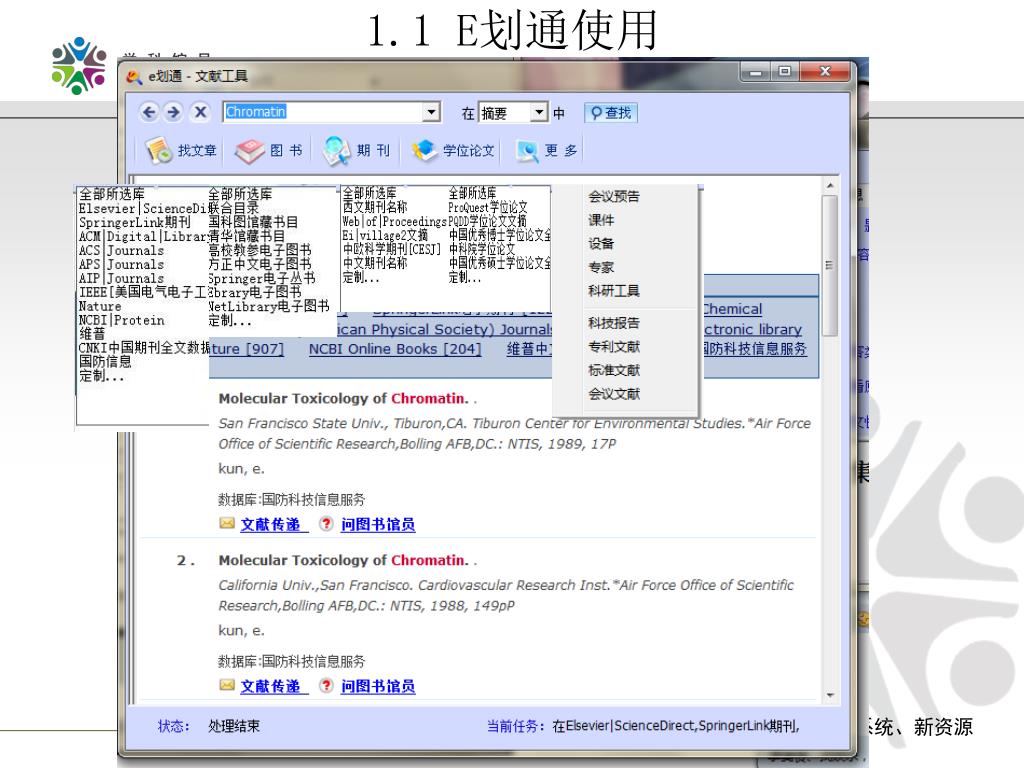Open the 找文章 toolbar item
1024x768 pixels.
(181, 150)
